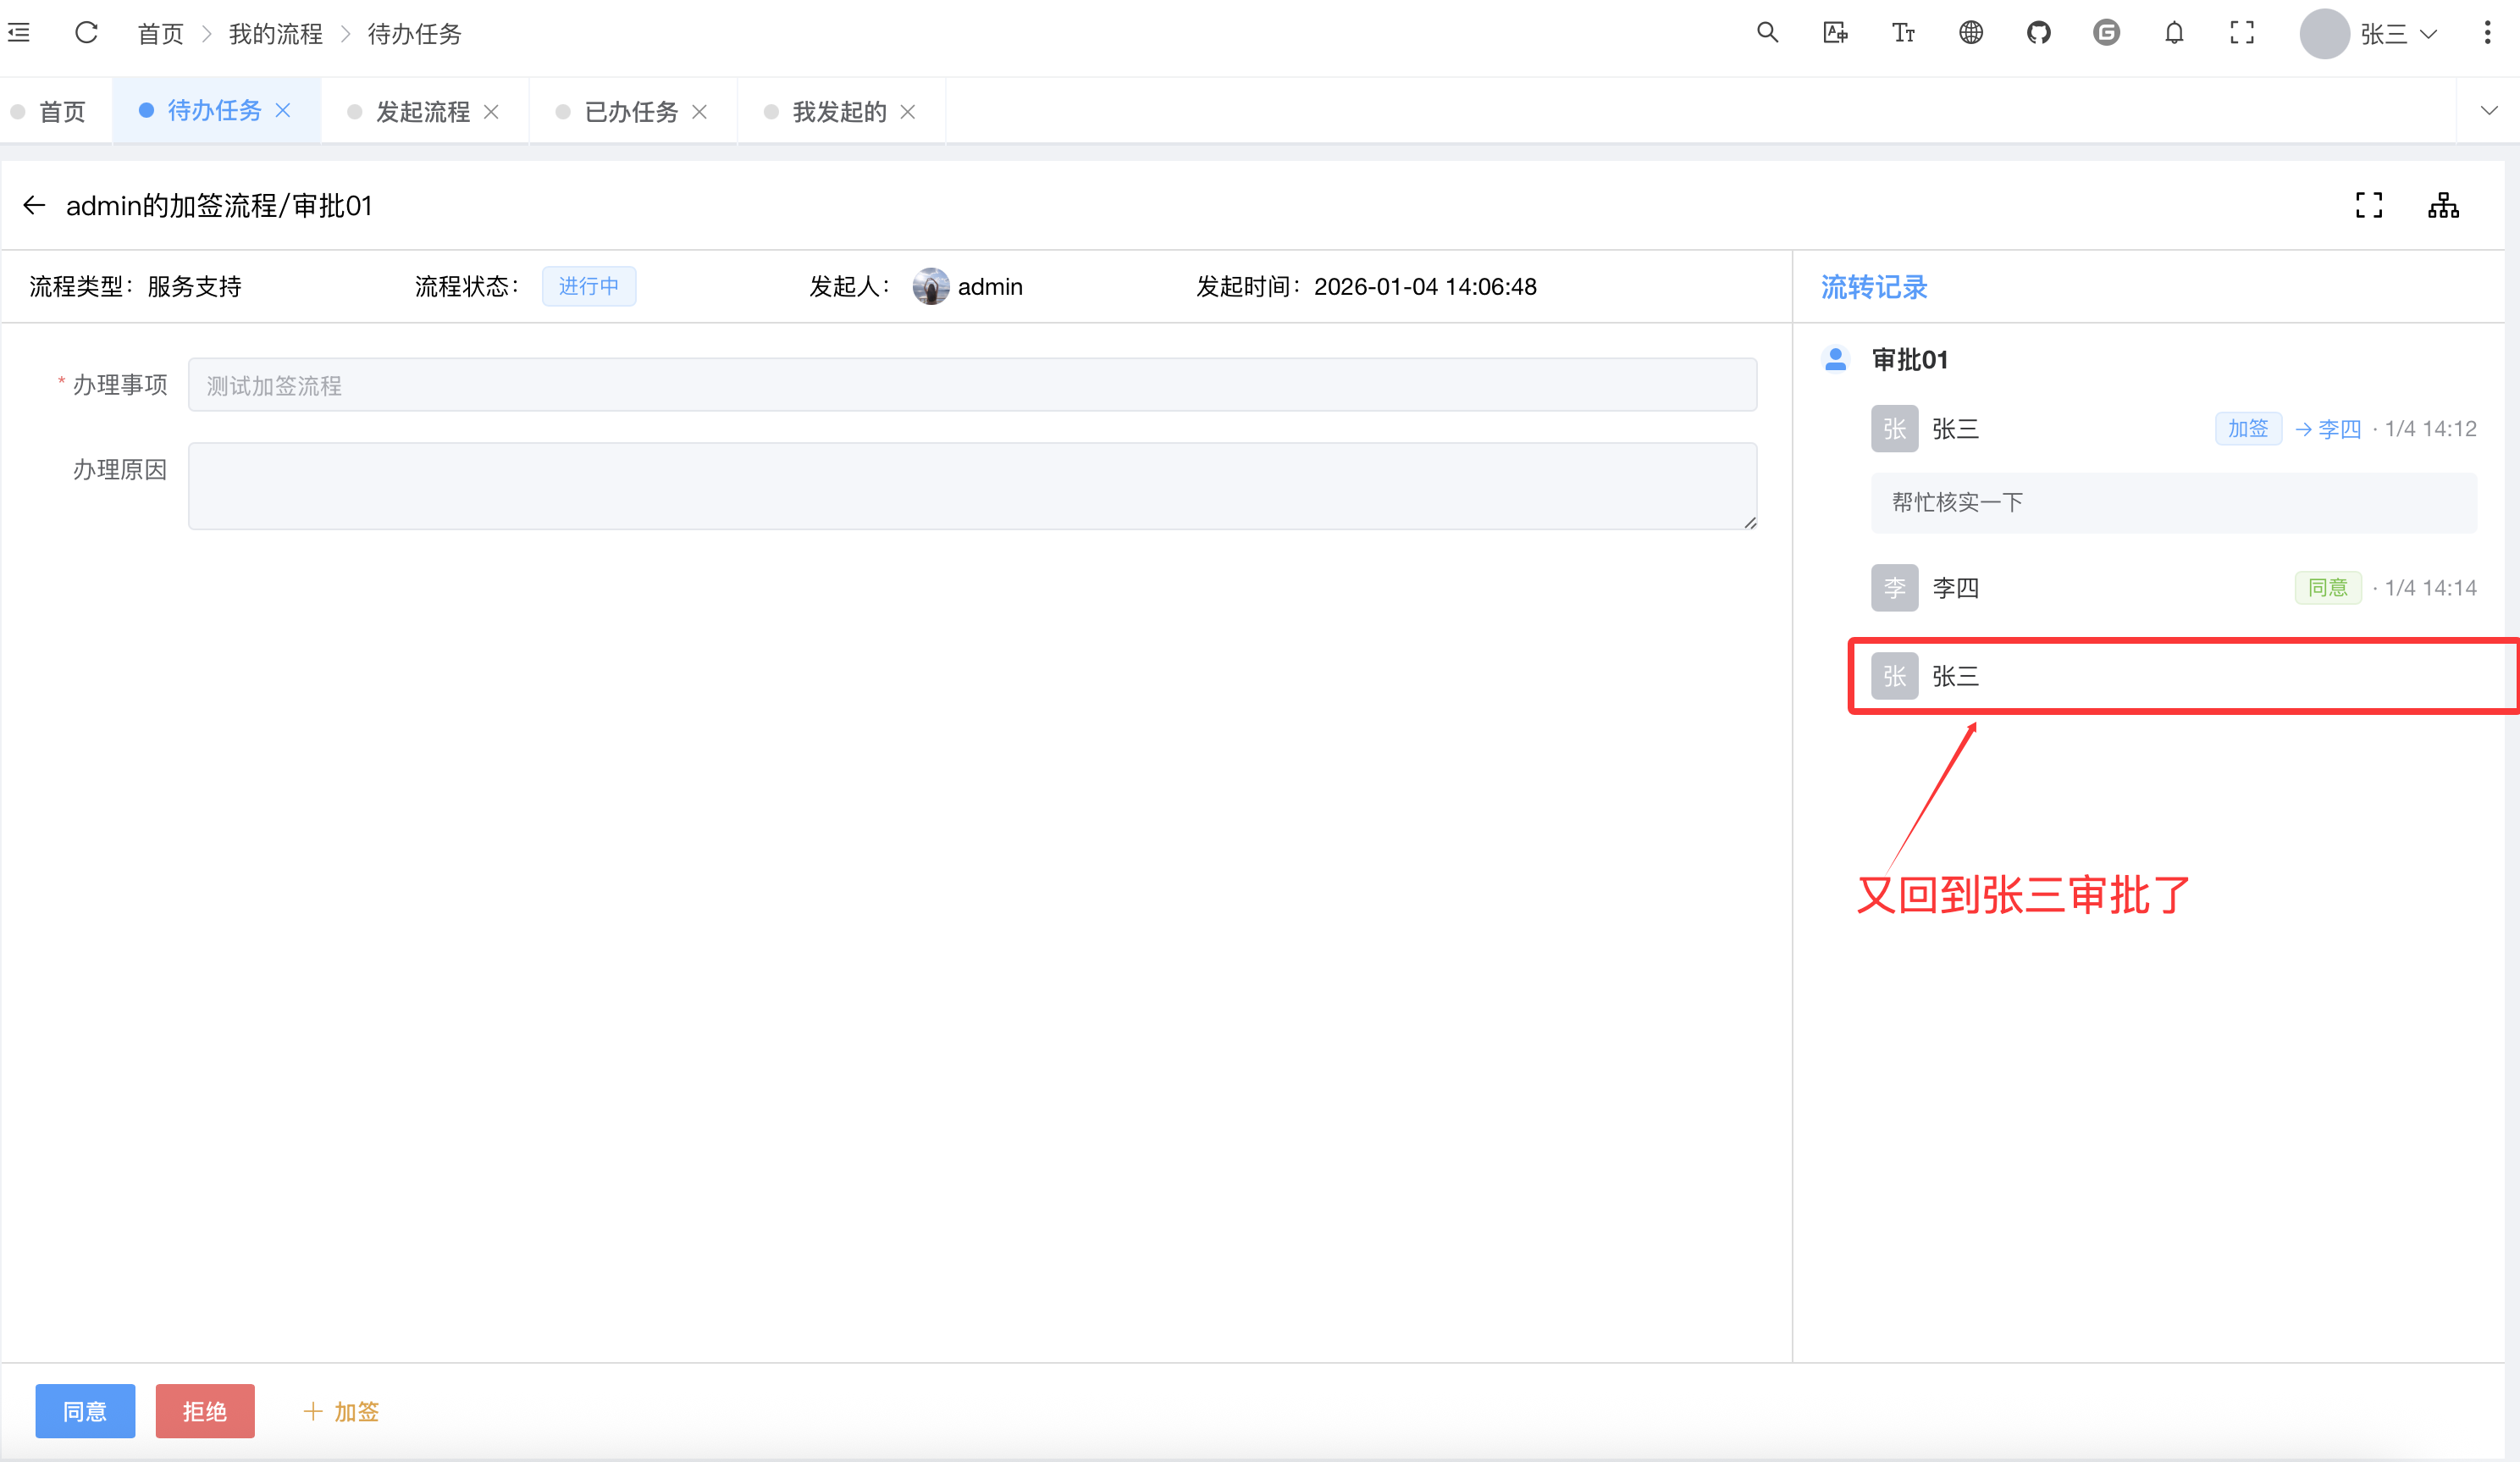Click the font size Tt icon
This screenshot has width=2520, height=1462.
(1902, 33)
